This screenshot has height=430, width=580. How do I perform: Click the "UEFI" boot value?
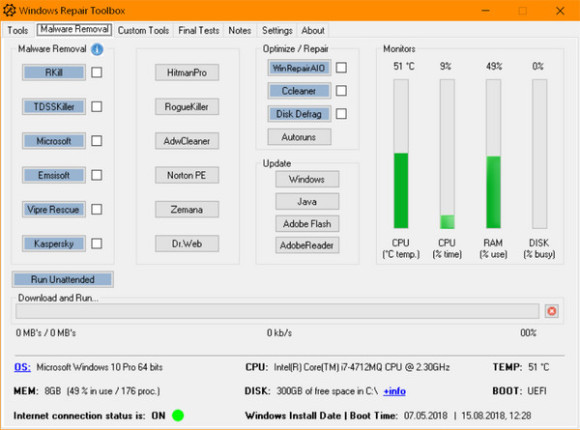(537, 391)
